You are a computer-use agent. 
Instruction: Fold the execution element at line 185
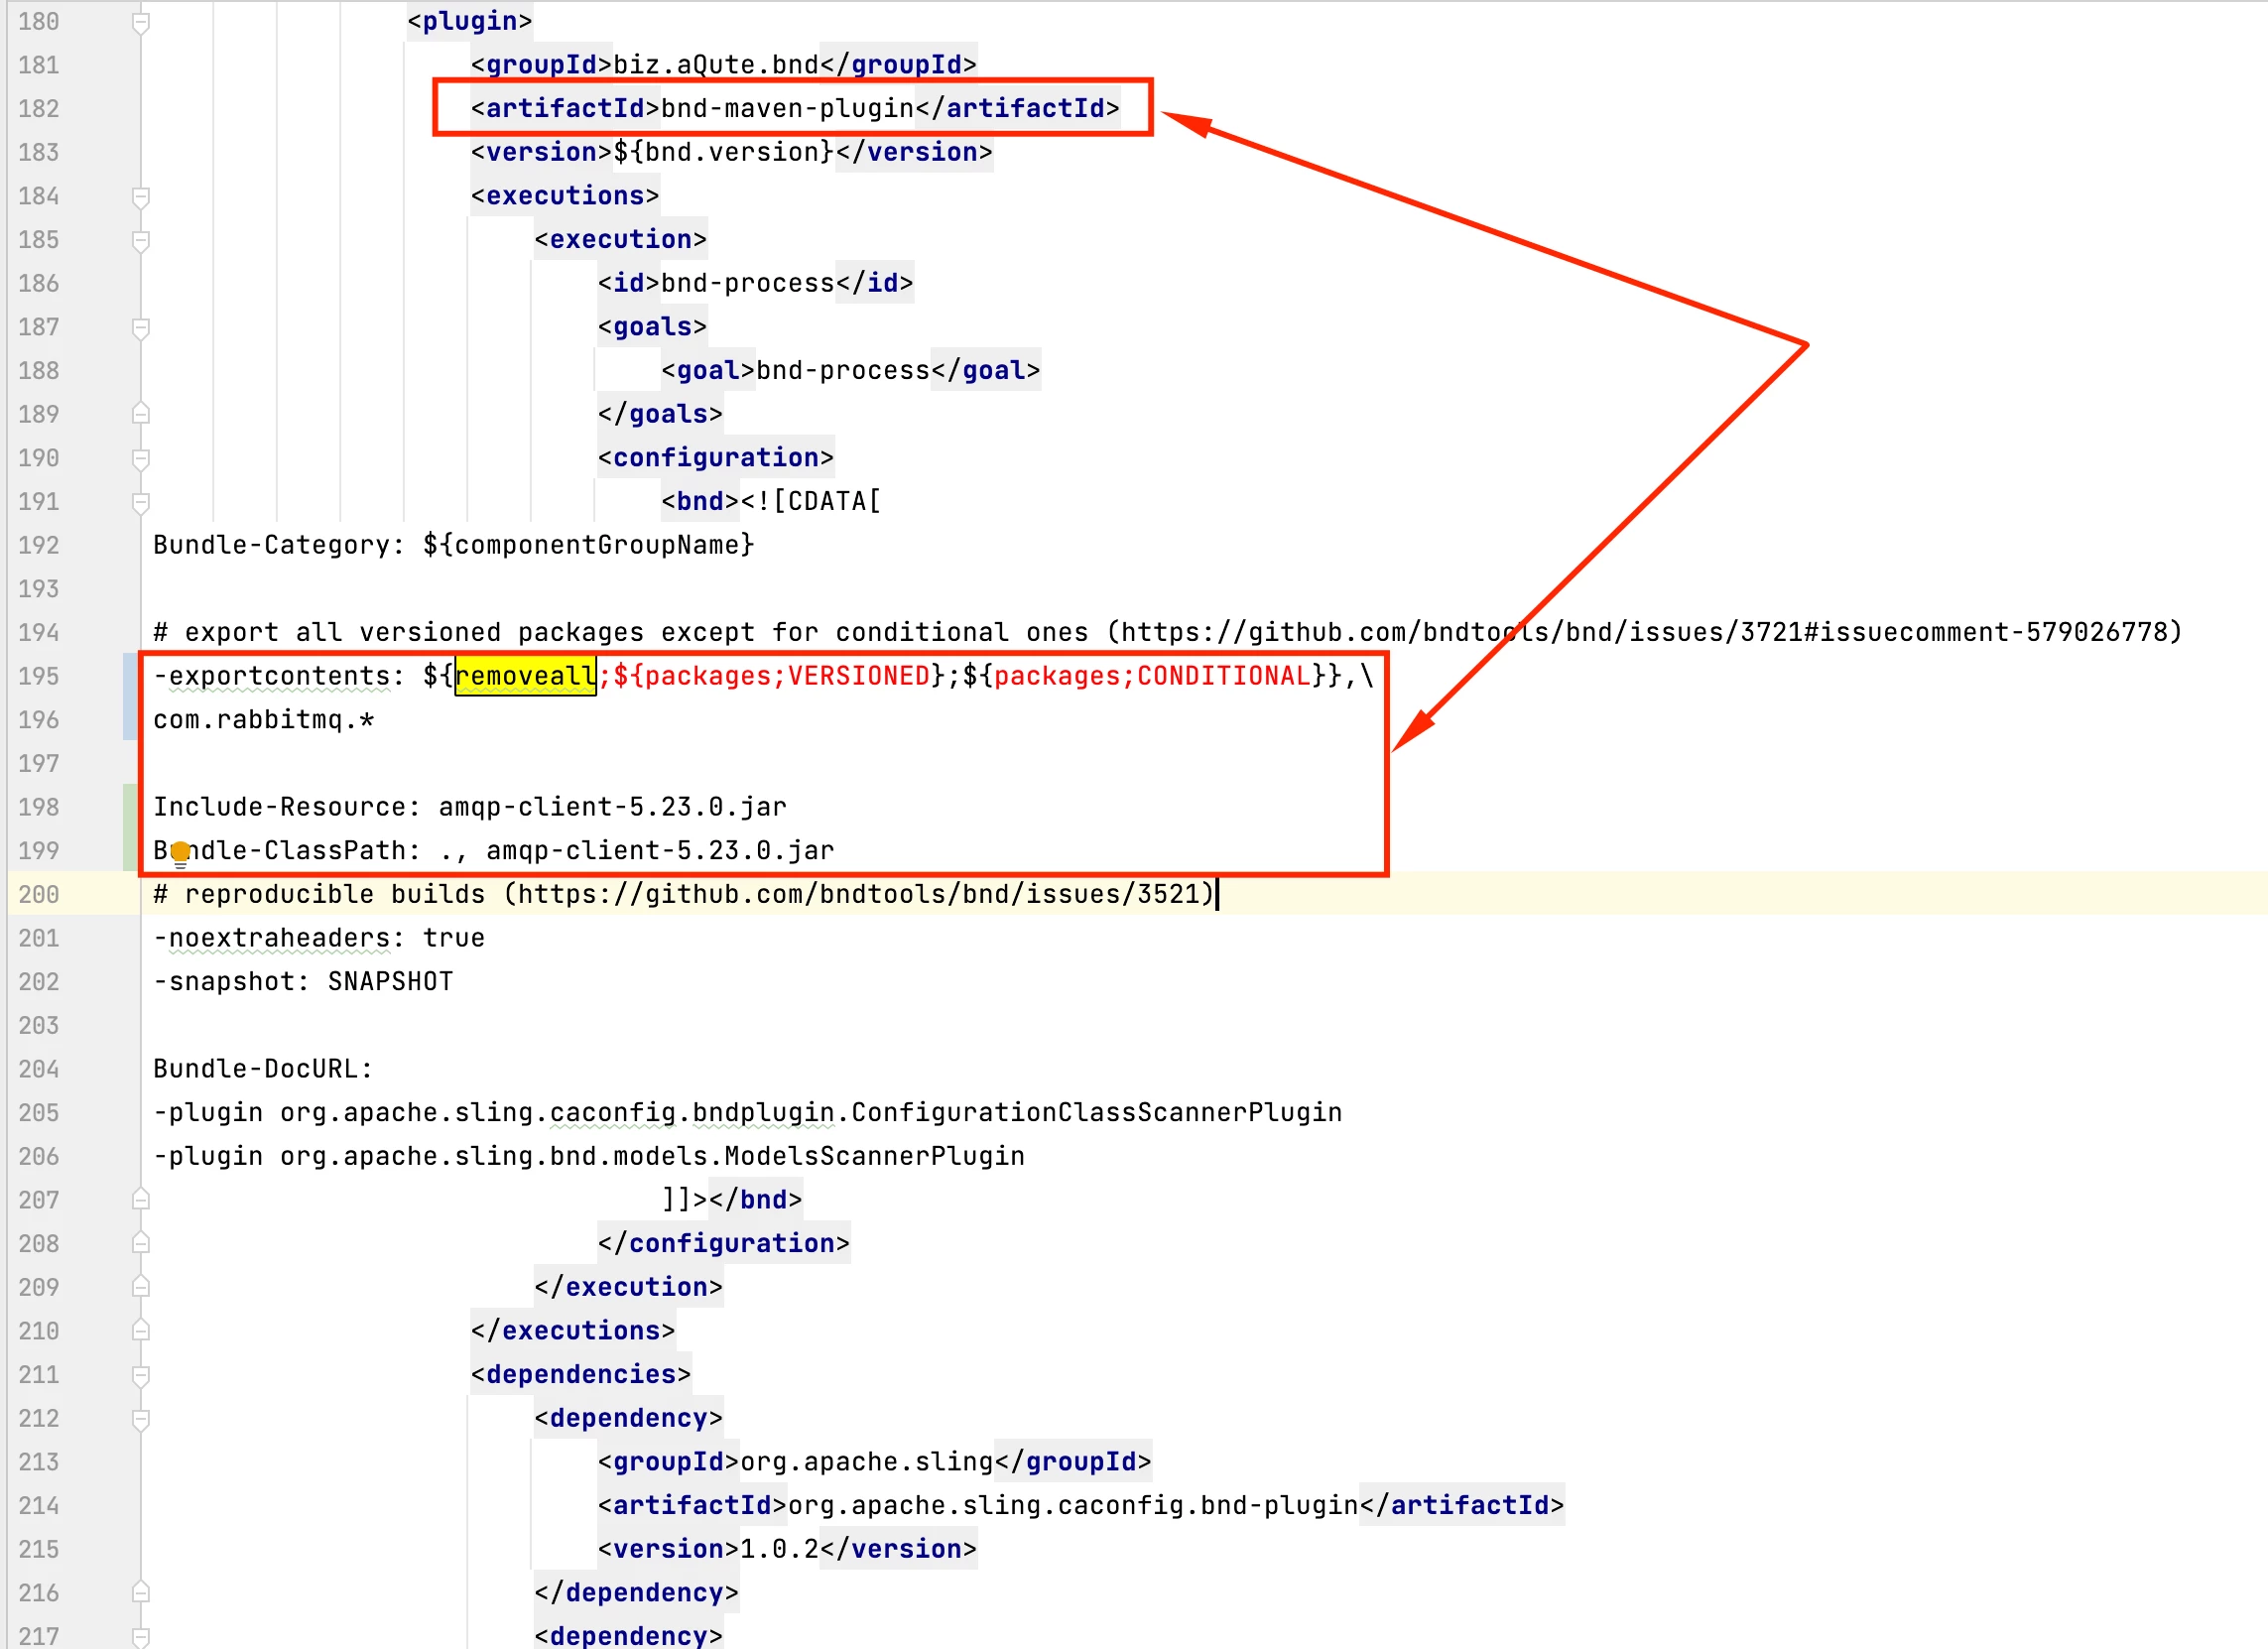click(x=141, y=240)
